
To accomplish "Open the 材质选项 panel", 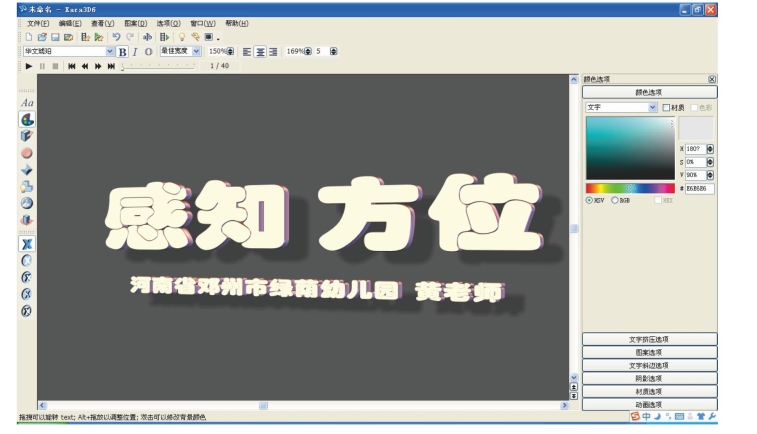I will [x=649, y=392].
